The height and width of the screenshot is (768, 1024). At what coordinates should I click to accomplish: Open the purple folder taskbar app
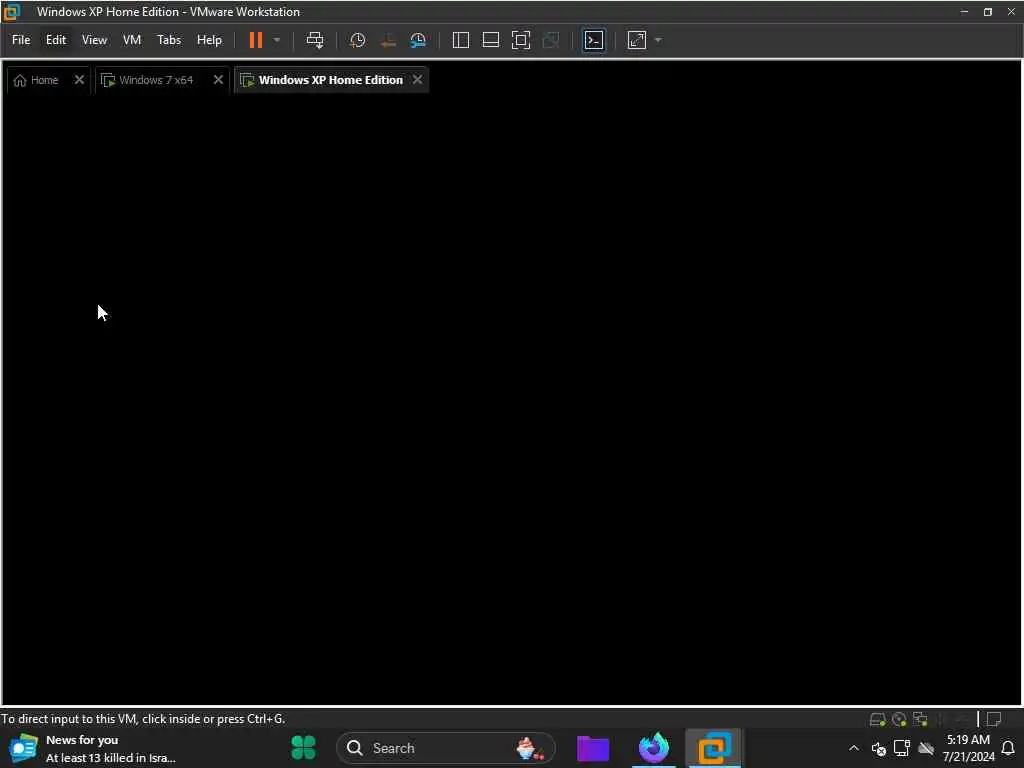tap(593, 748)
